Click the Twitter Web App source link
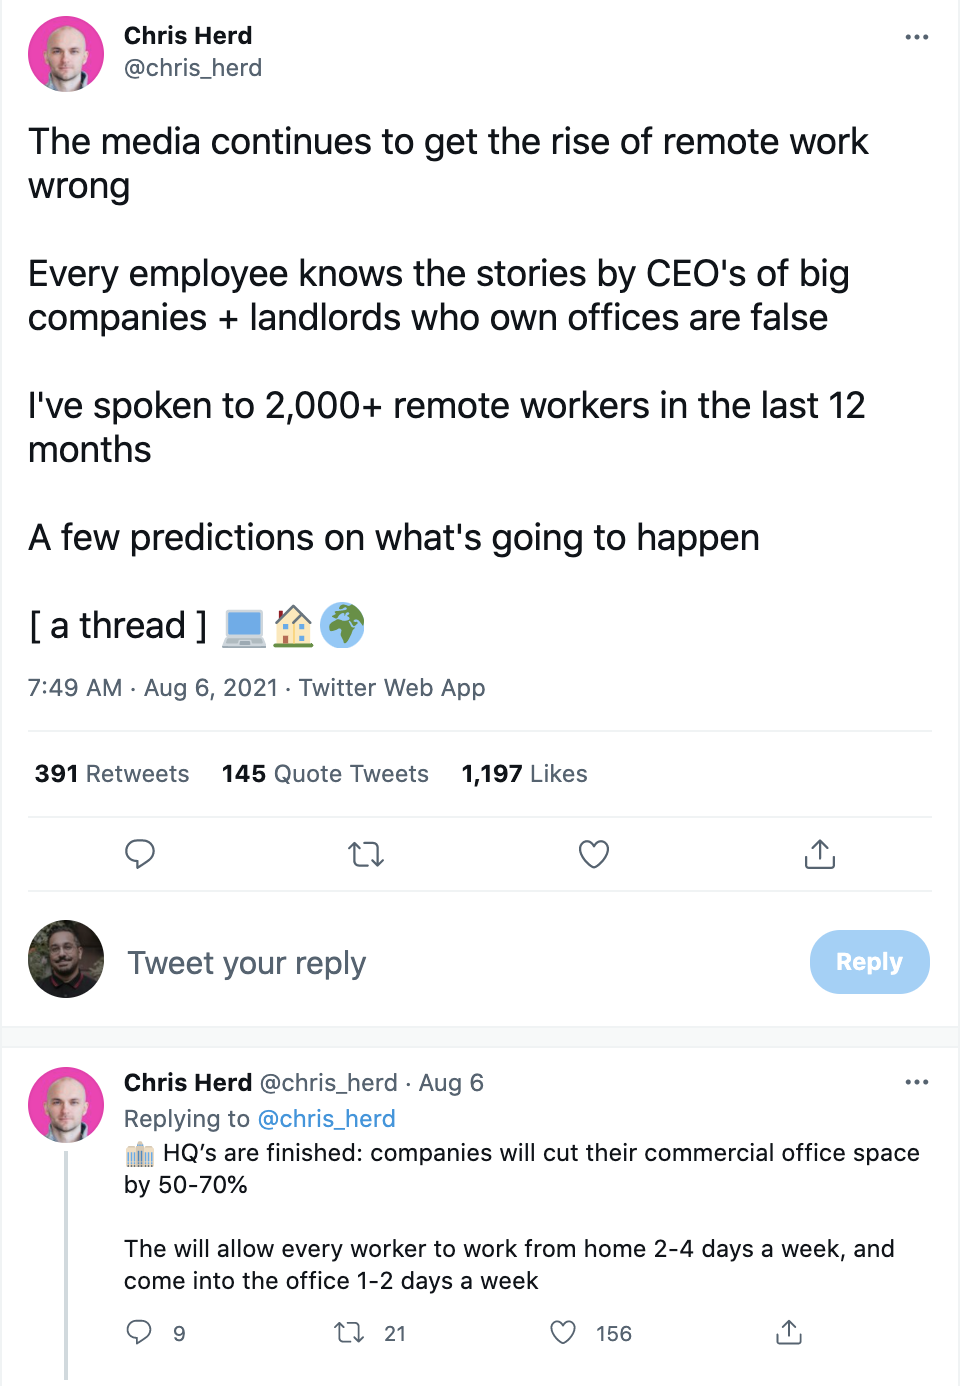 pos(392,688)
